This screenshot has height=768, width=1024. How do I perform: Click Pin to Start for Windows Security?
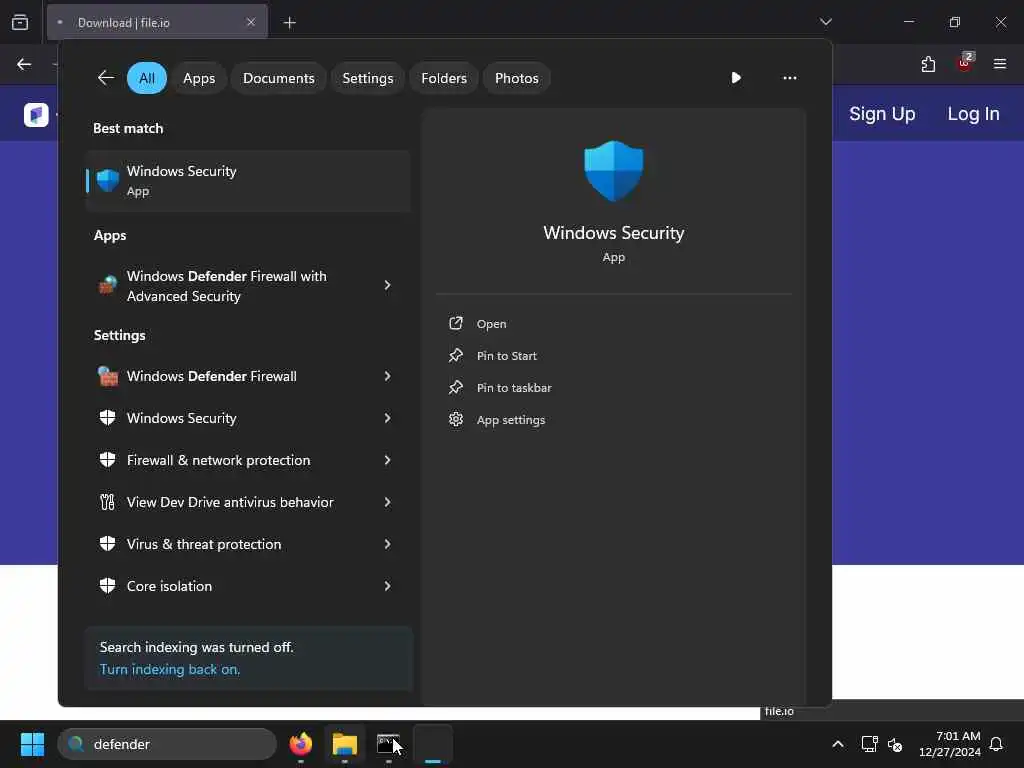(x=507, y=356)
